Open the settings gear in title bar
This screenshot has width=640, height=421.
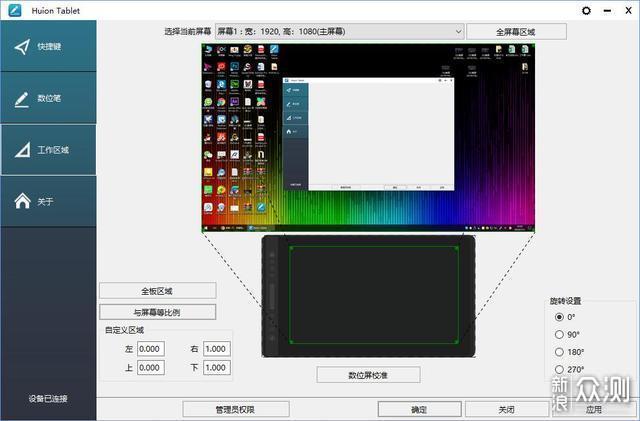586,11
